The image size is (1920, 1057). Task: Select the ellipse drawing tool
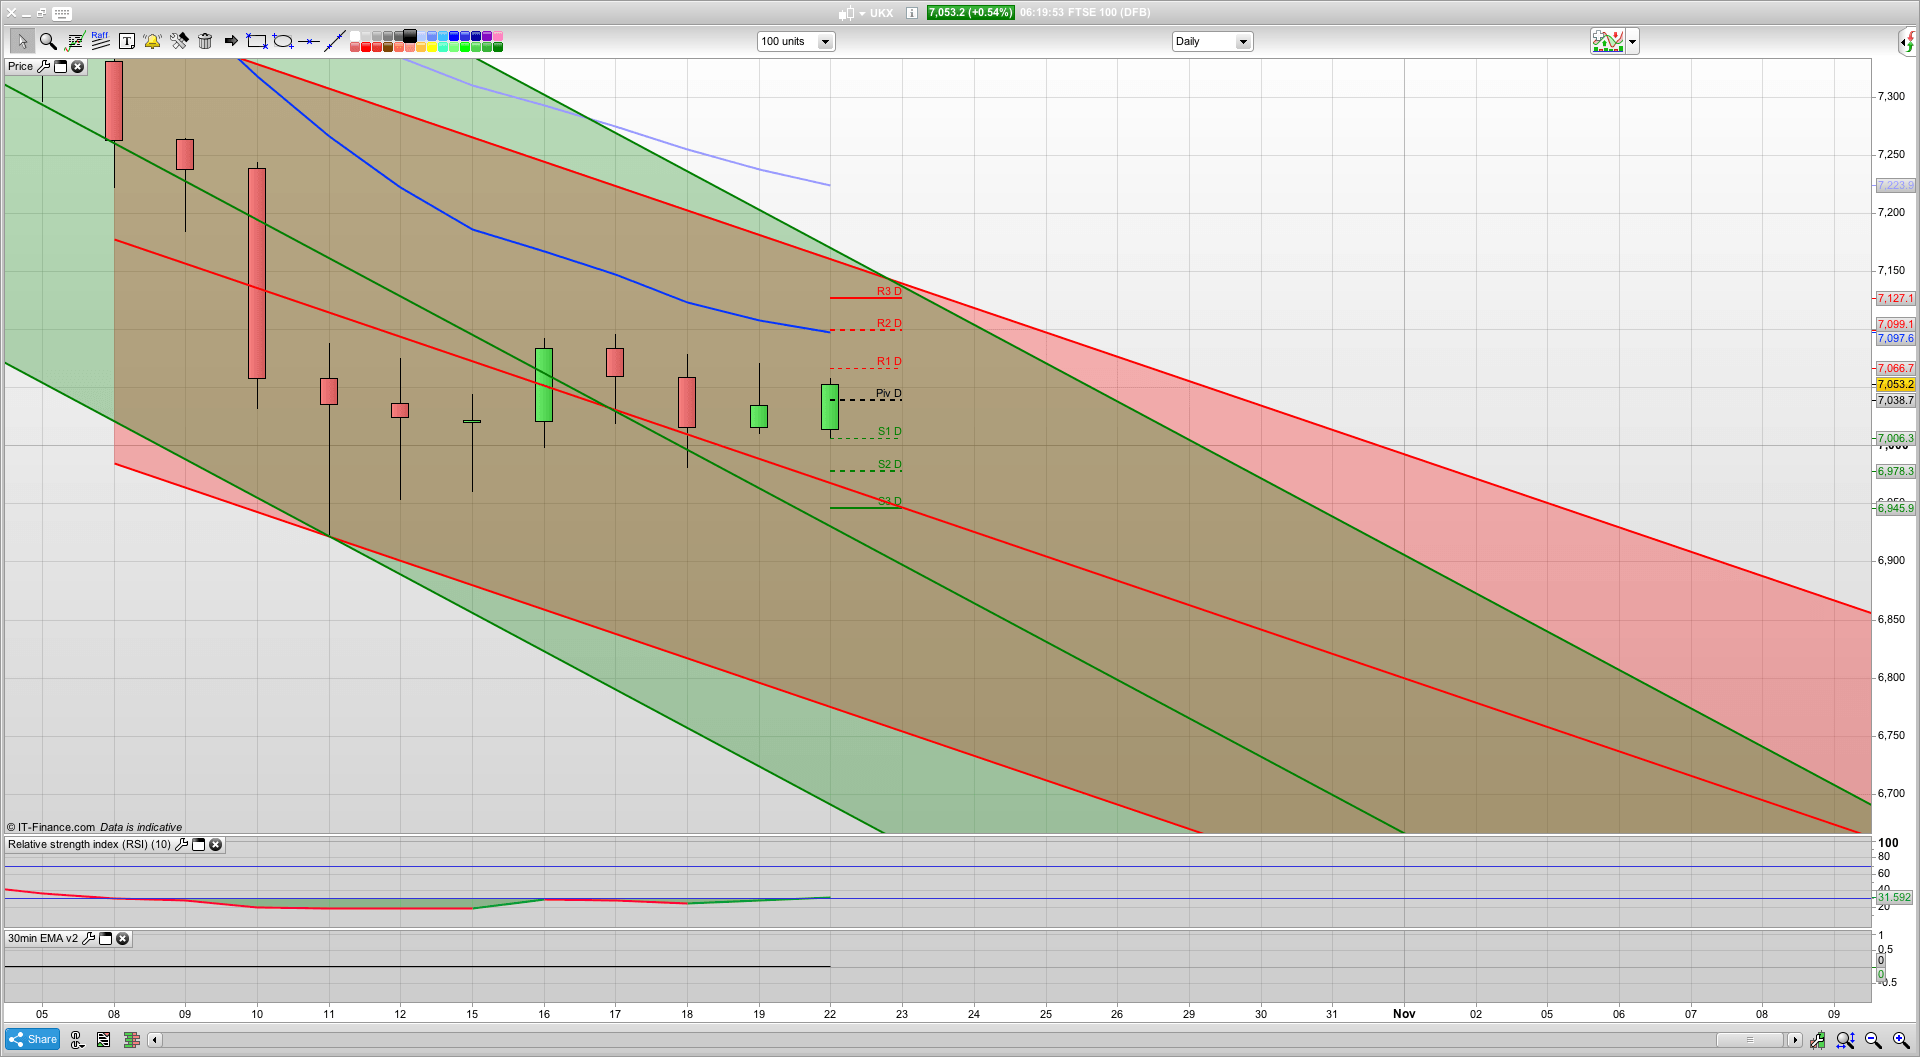click(x=283, y=41)
